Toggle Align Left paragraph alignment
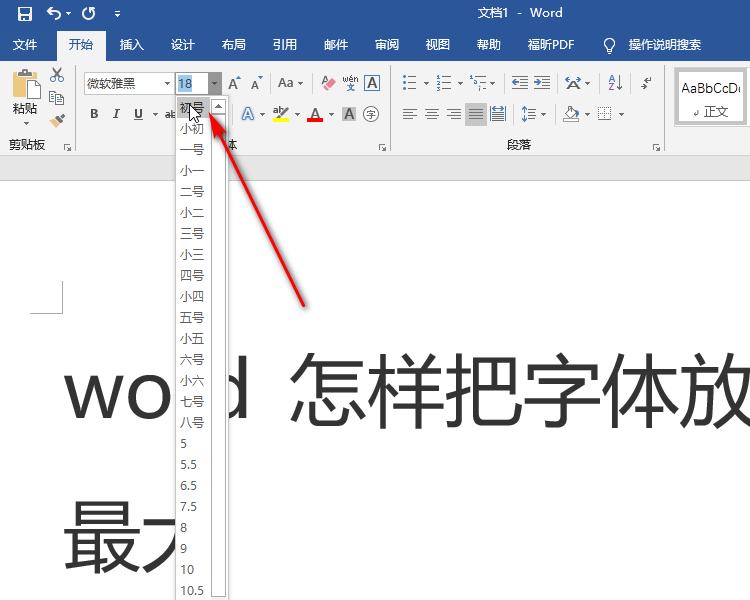The image size is (750, 600). coord(409,114)
